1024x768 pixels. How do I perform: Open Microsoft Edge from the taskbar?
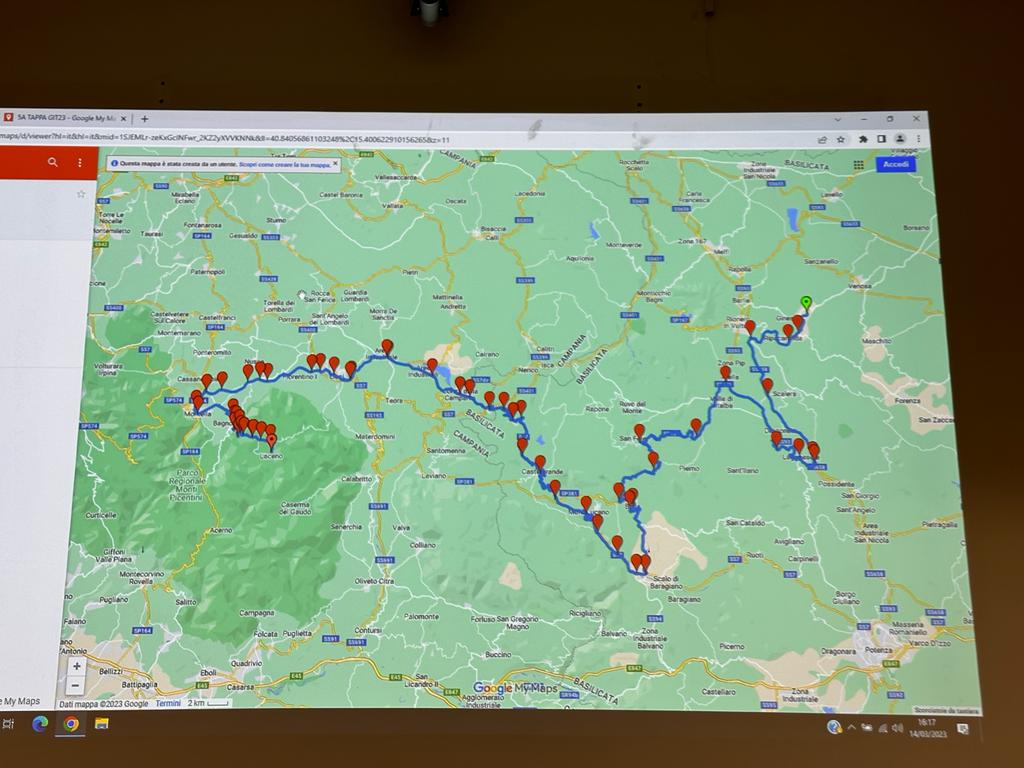40,724
